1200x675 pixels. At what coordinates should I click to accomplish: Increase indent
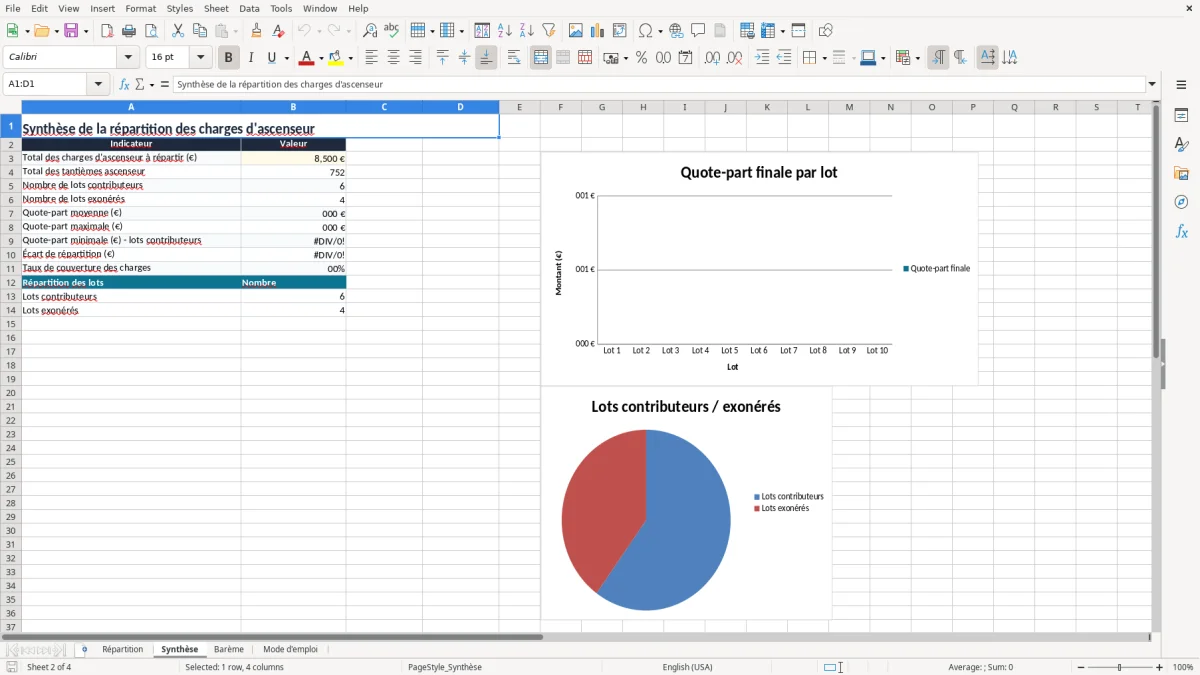tap(762, 58)
